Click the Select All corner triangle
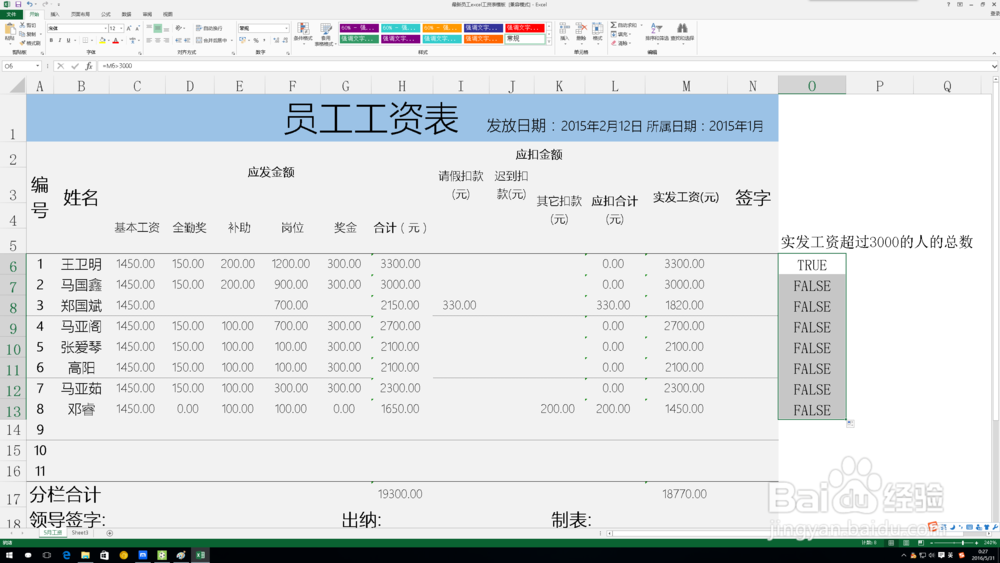Screen dimensions: 1000x563 17,85
